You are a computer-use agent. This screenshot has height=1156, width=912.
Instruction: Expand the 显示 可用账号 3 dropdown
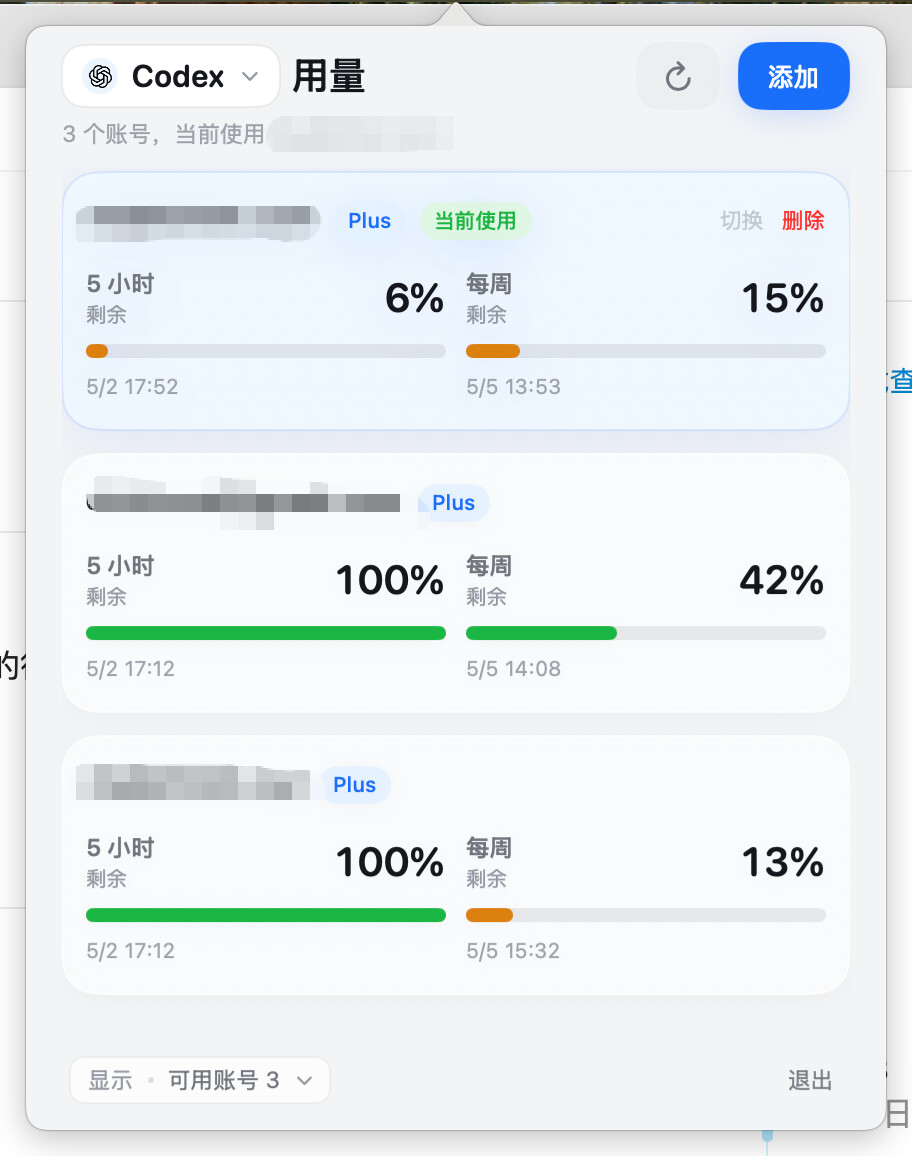point(200,1080)
